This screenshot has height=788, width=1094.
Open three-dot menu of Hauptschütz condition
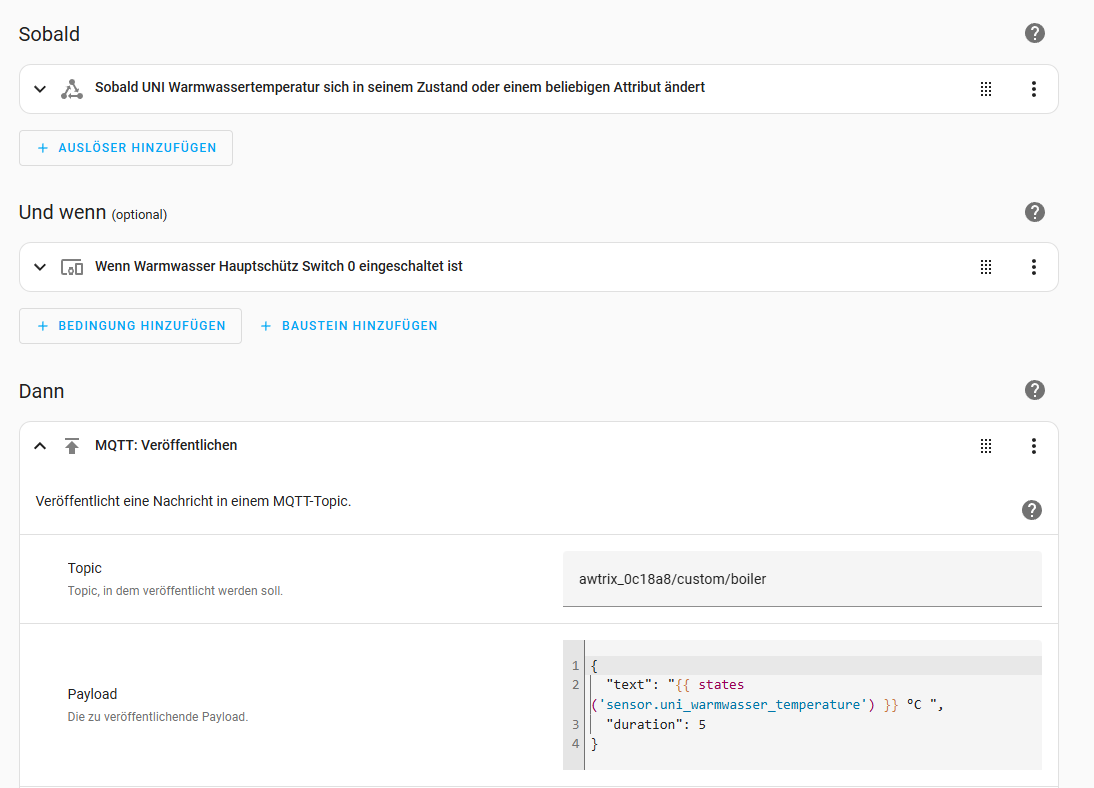point(1033,267)
